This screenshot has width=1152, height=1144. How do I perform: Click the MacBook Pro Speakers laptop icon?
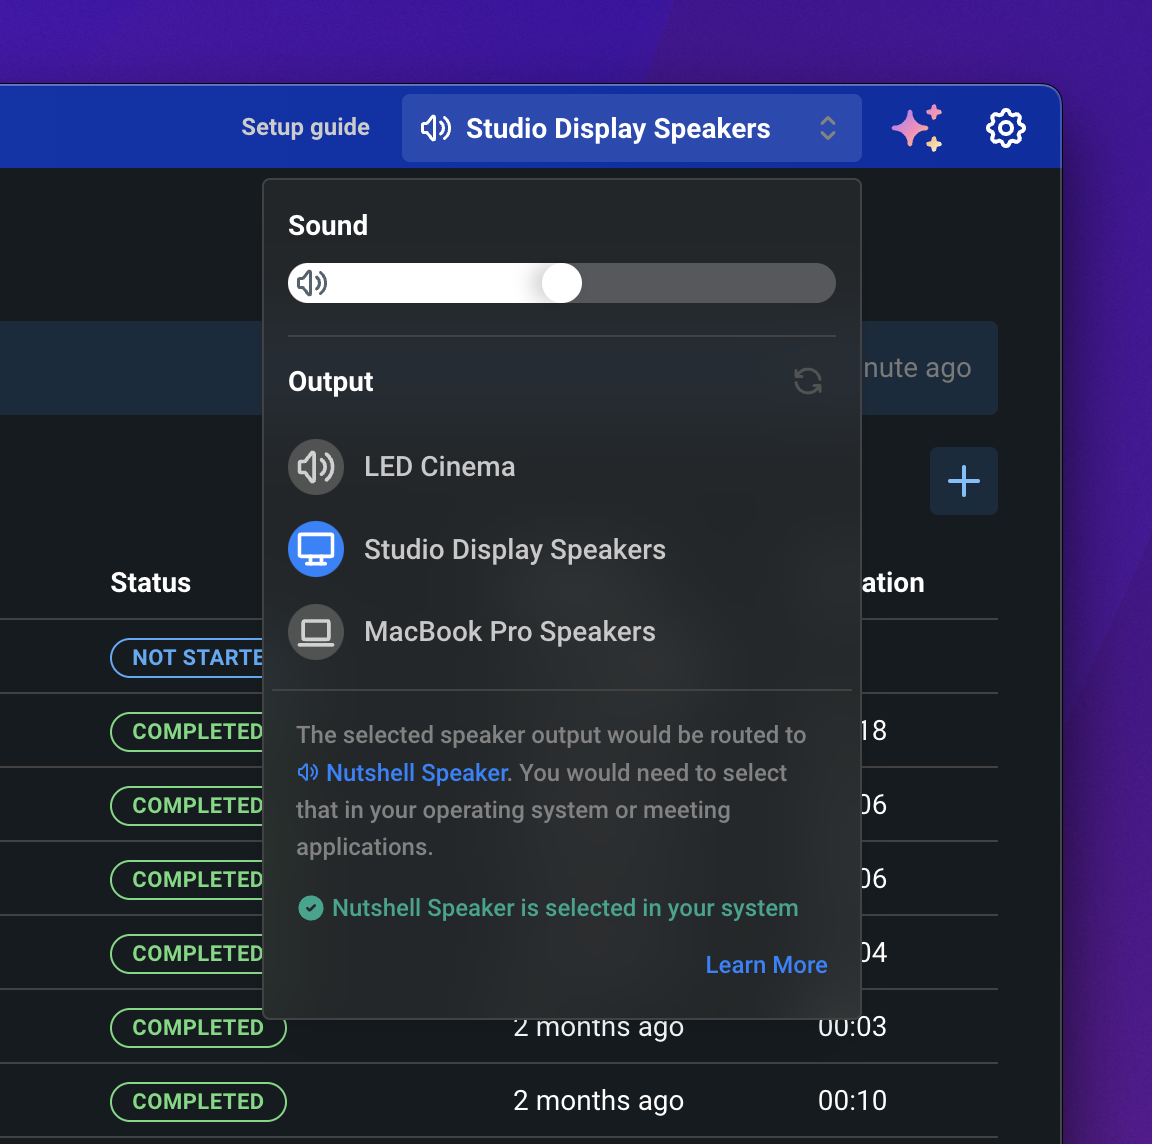point(316,631)
